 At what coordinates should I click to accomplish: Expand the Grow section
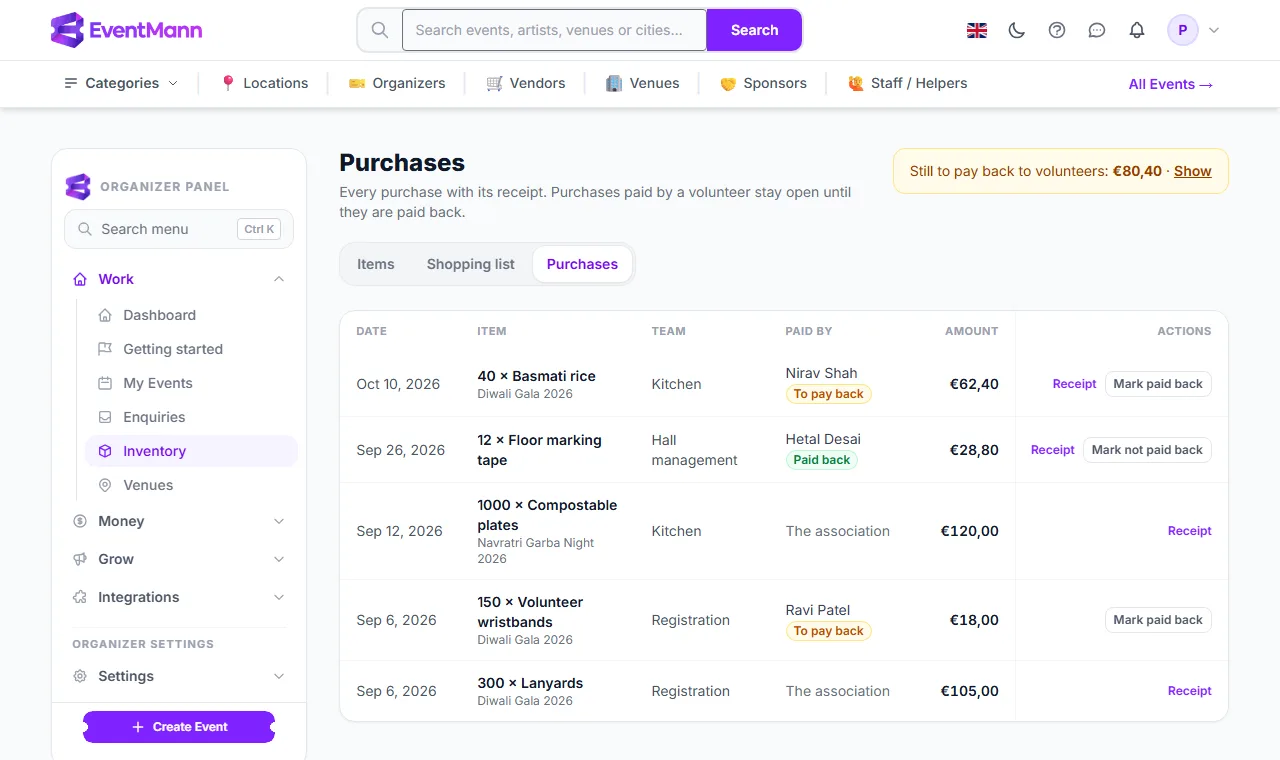(179, 559)
